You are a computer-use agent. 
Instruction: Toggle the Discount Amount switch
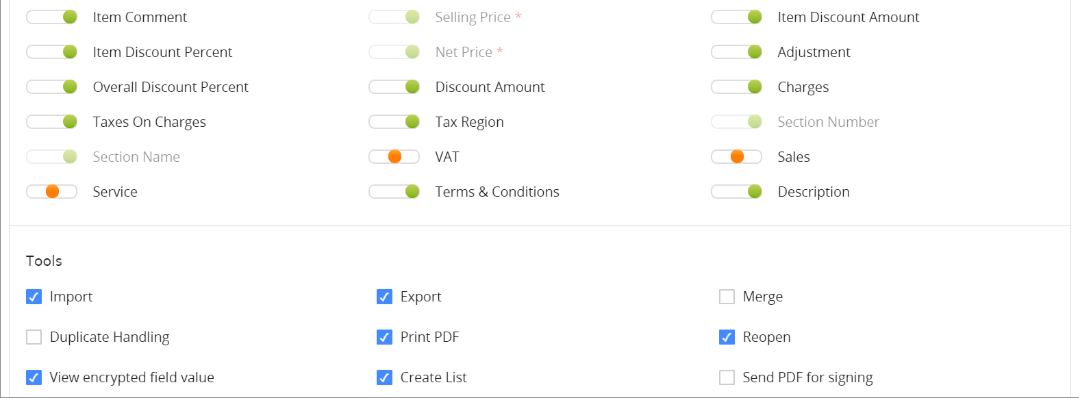click(394, 87)
